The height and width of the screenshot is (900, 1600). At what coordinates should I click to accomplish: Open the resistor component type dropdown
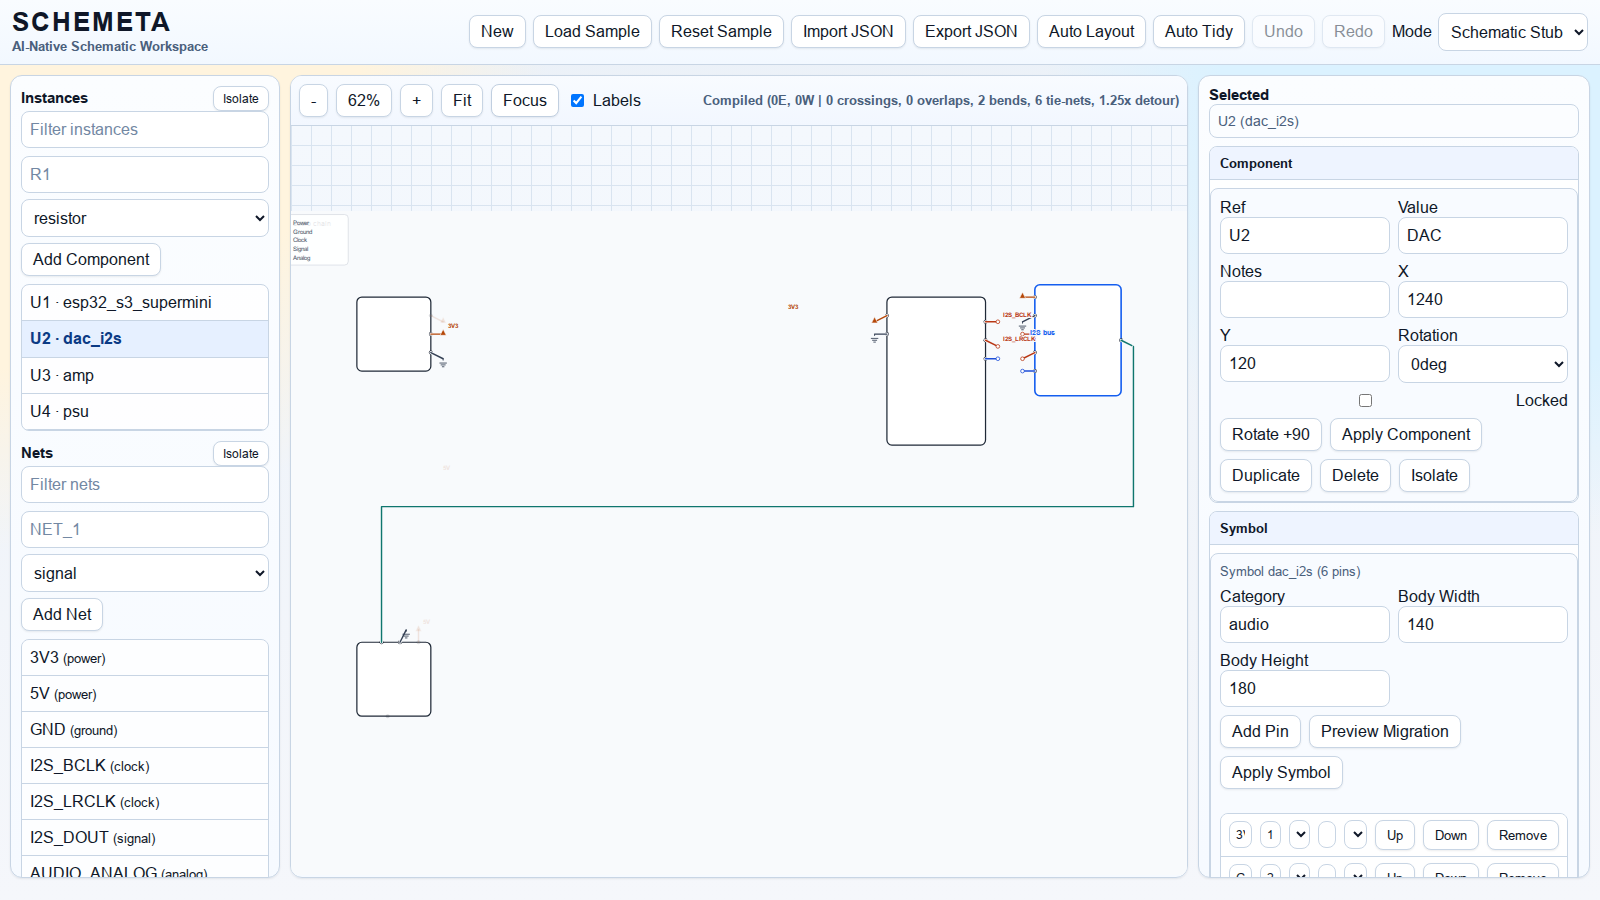pyautogui.click(x=145, y=218)
